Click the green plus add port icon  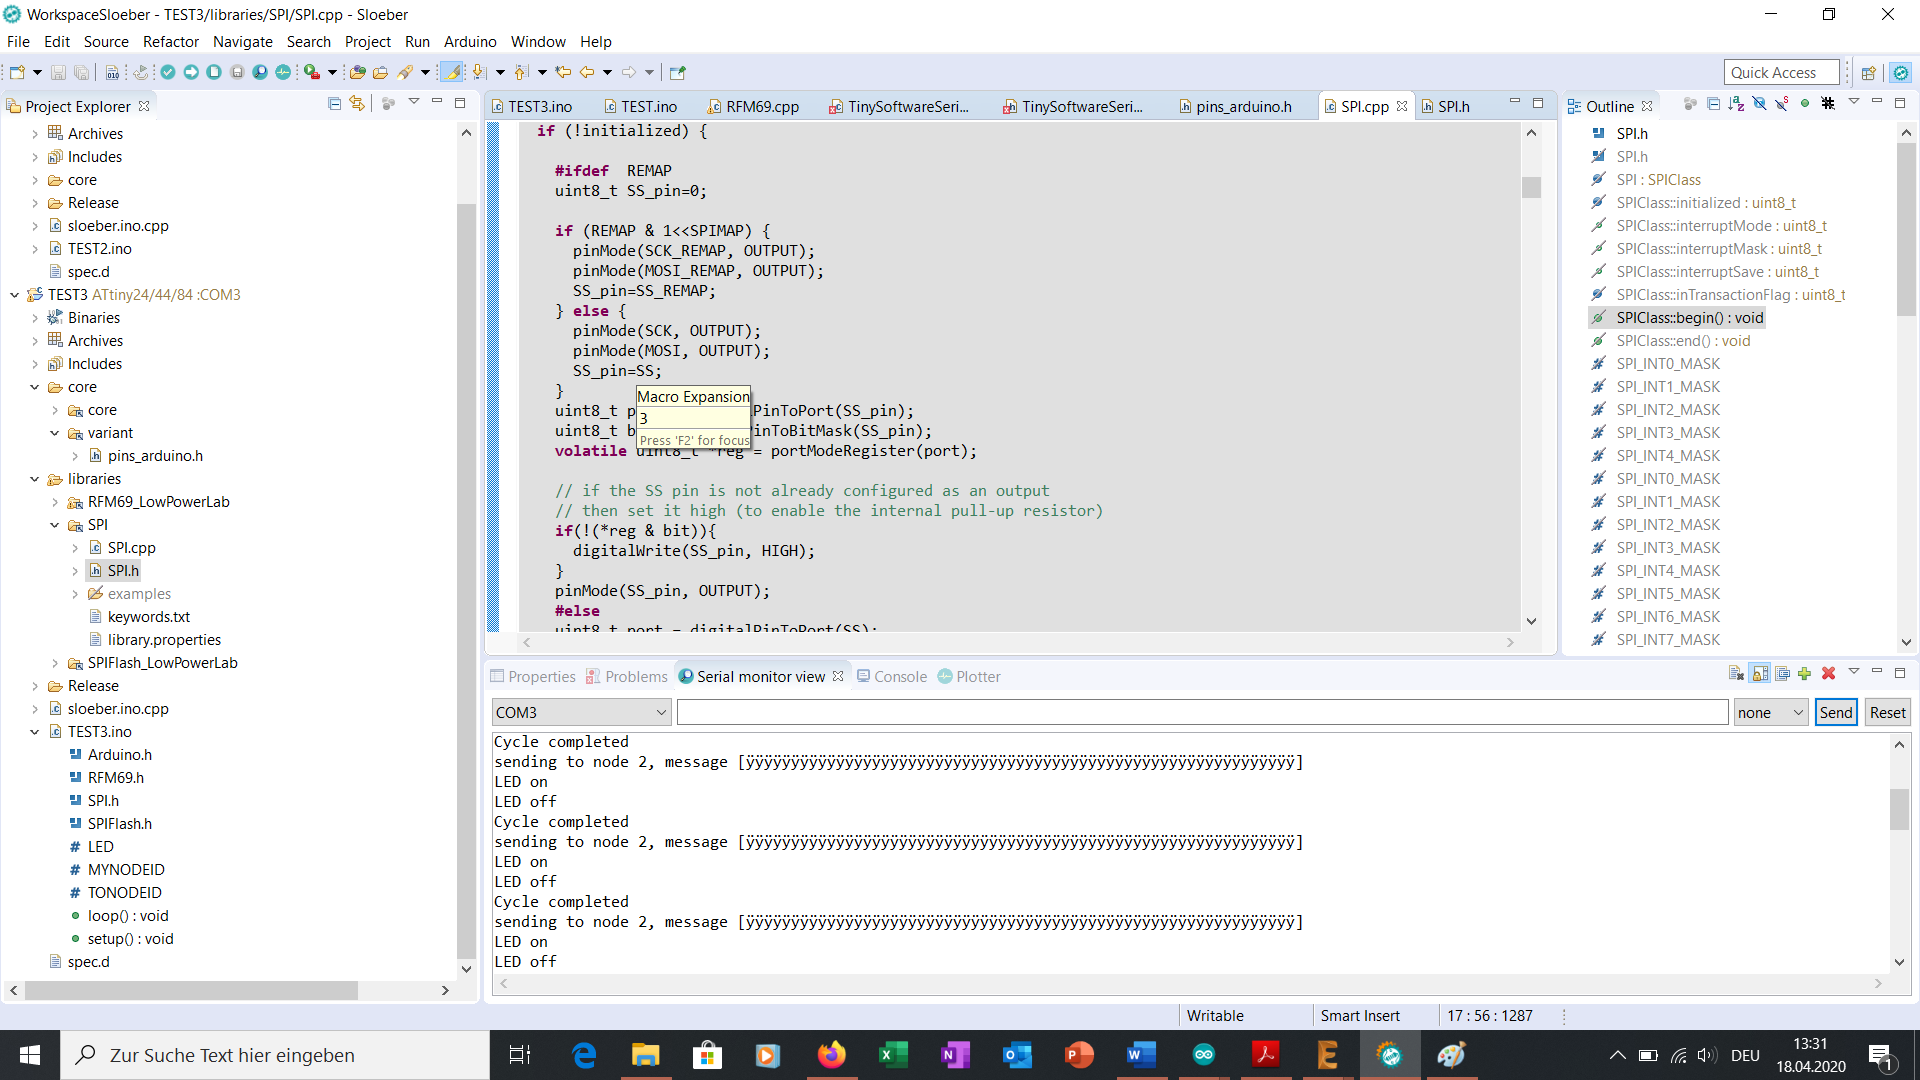(x=1805, y=674)
